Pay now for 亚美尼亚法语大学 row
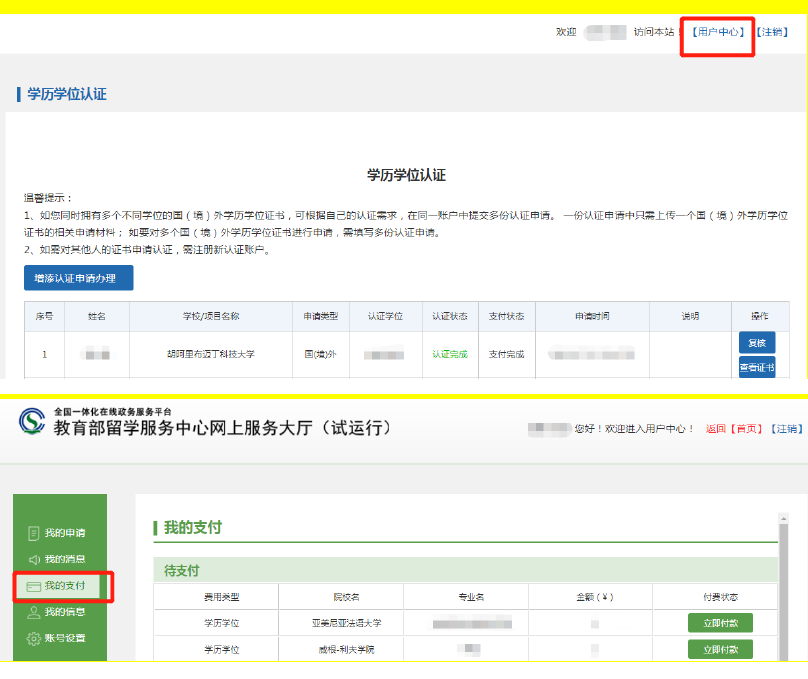Screen dimensions: 808x679 coord(720,623)
